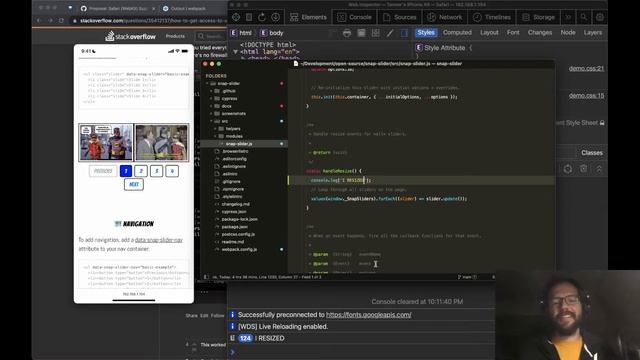Open package.json in the sidebar
This screenshot has height=360, width=640.
click(x=235, y=227)
